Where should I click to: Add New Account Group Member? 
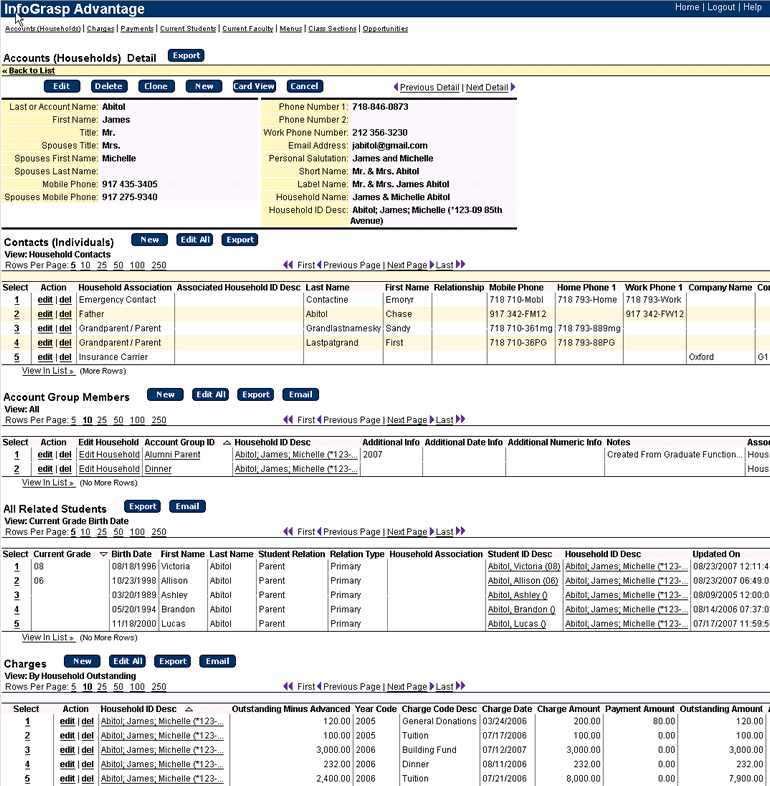point(165,395)
